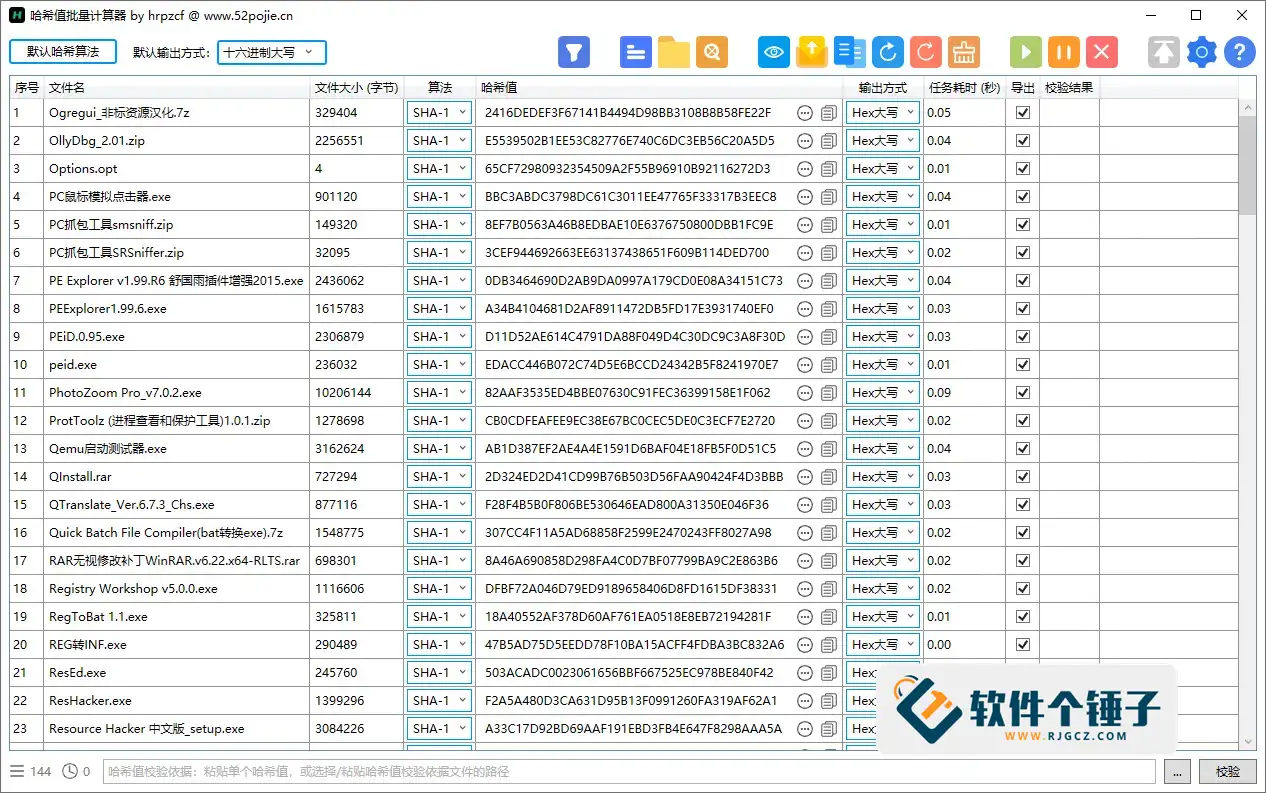The height and width of the screenshot is (793, 1266).
Task: Click the orange broom clear-list icon
Action: click(x=964, y=52)
